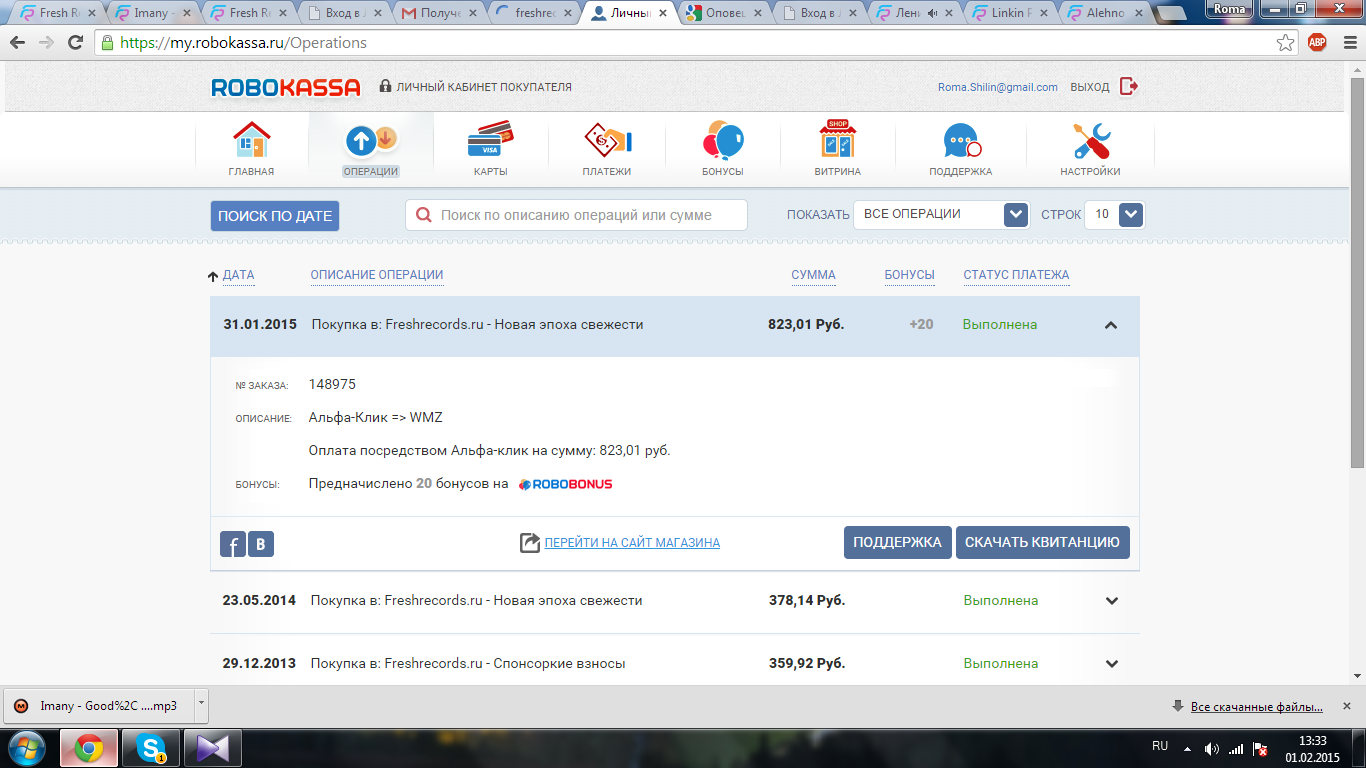Expand the 29.12.2013 operation row
1366x768 pixels.
click(x=1112, y=664)
